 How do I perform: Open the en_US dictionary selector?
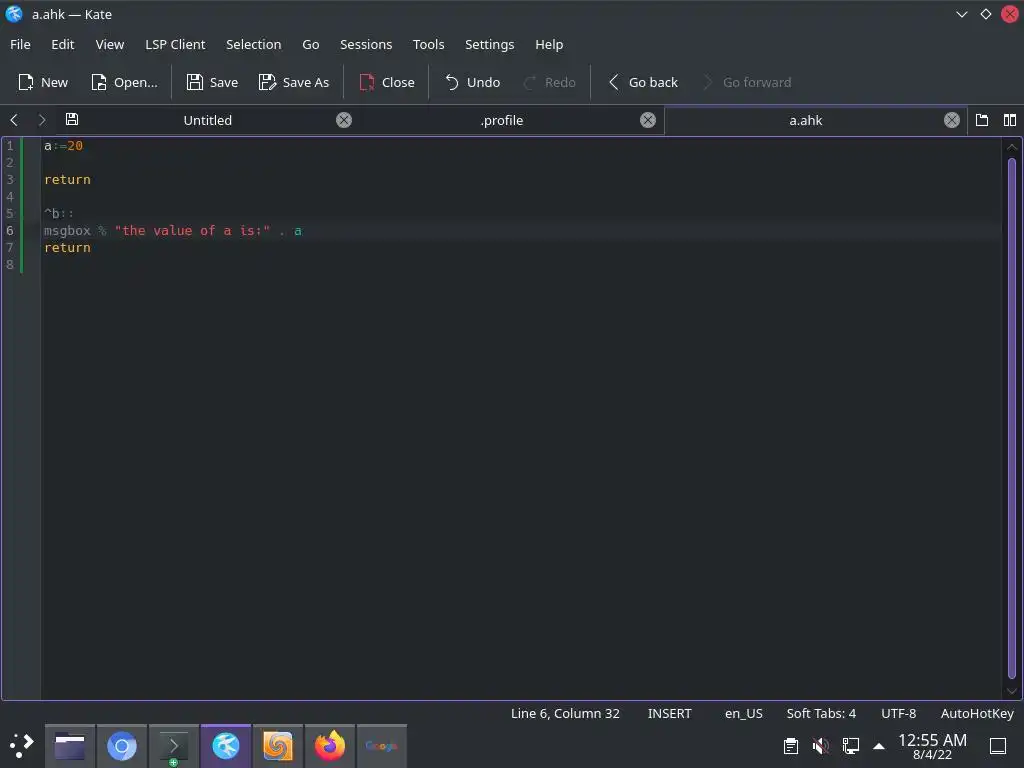pyautogui.click(x=744, y=713)
